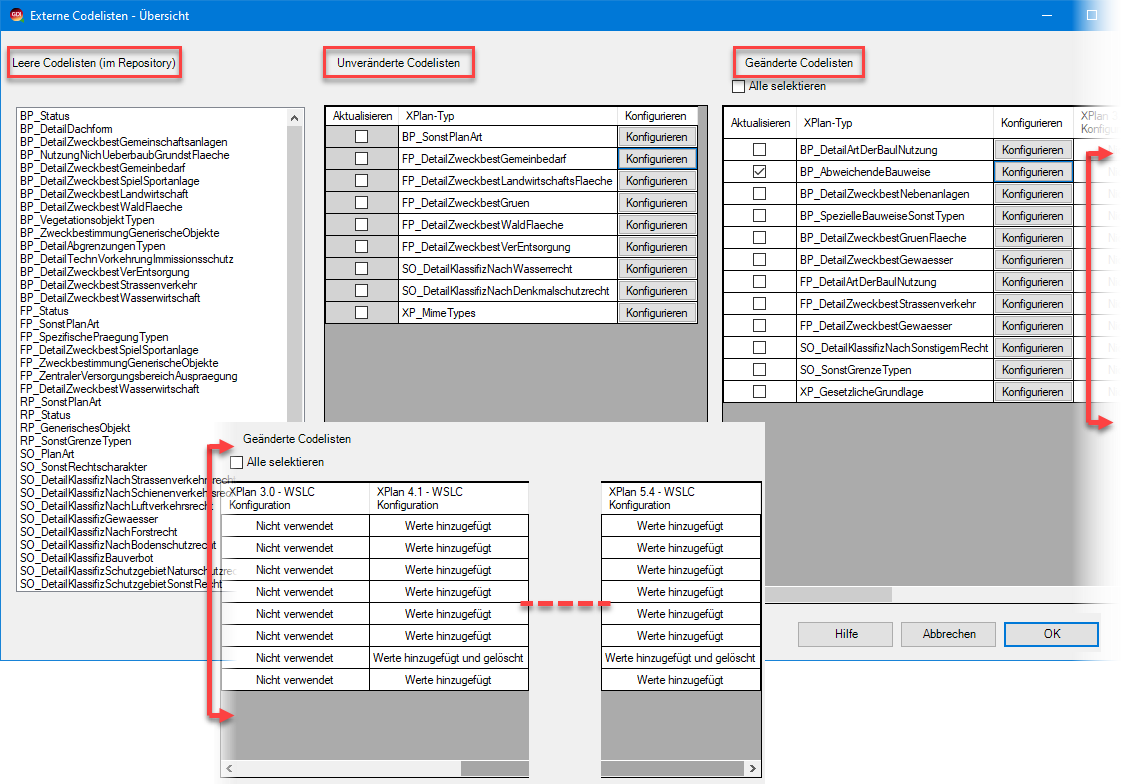Open Konfigurieren for BP_DetailArtDerBaulNutzung

(1032, 150)
